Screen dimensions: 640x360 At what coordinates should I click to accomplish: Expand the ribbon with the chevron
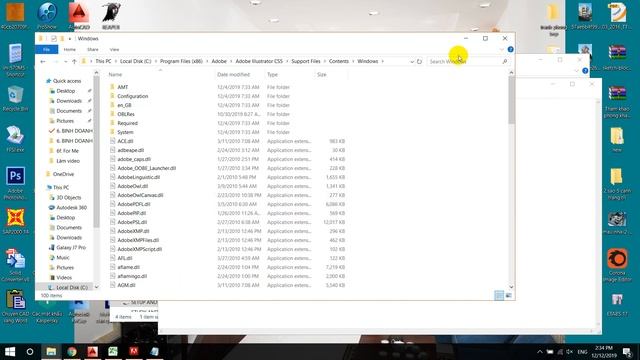502,49
